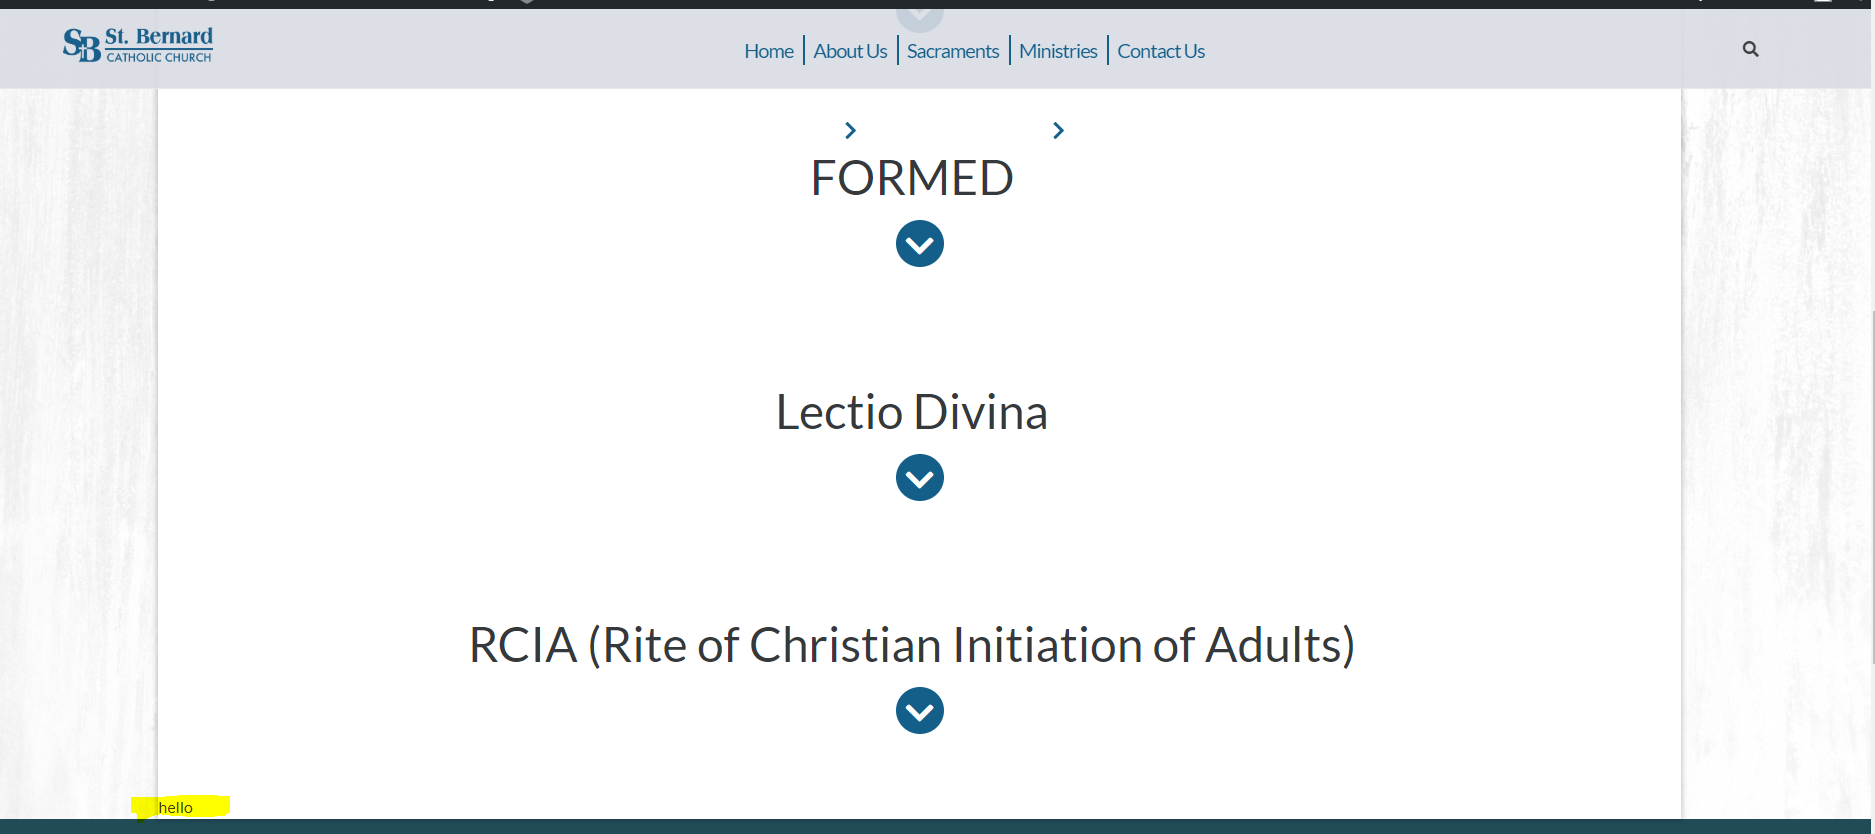Go to the Home menu item
This screenshot has width=1875, height=834.
click(768, 51)
